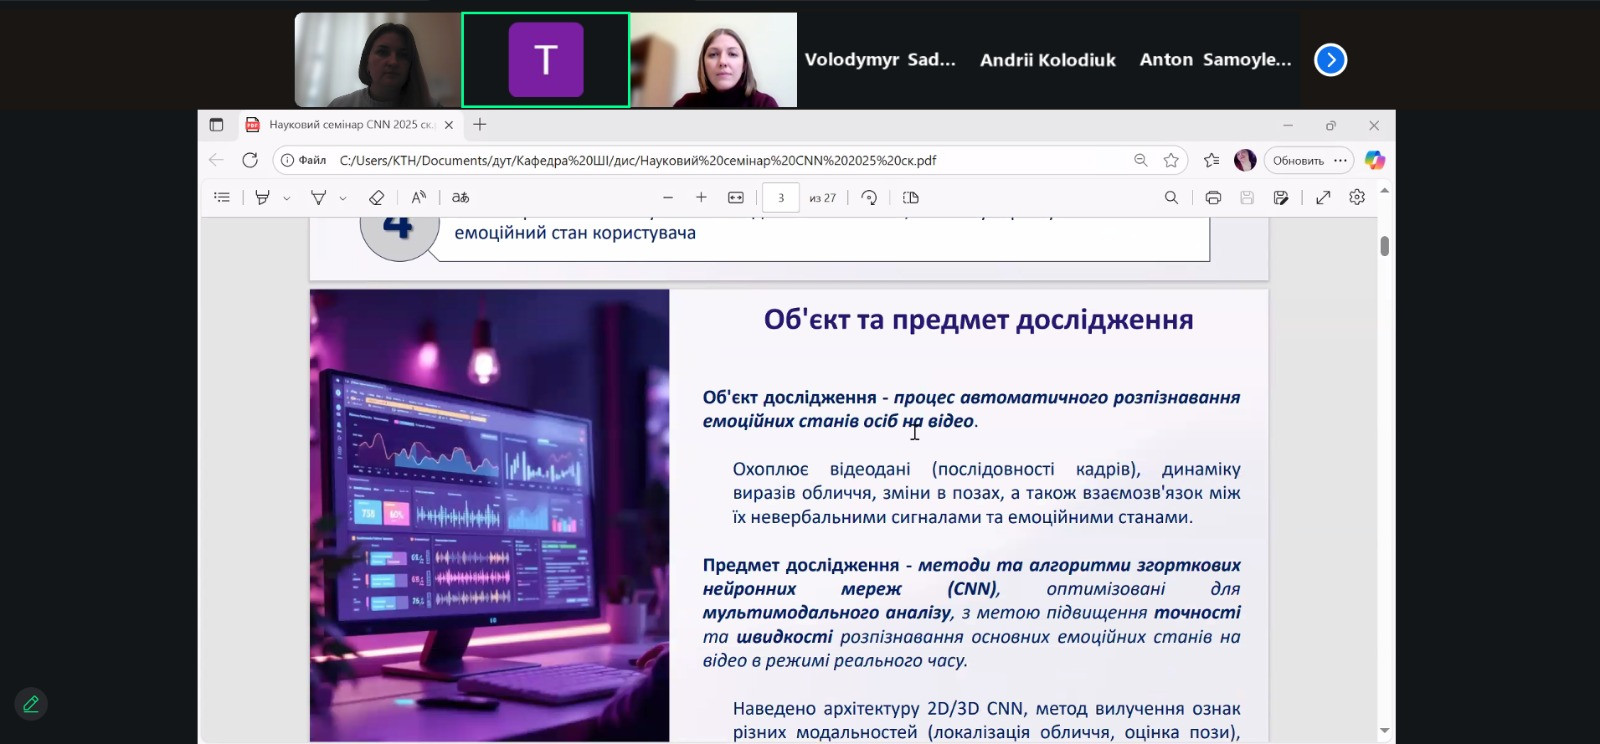This screenshot has width=1600, height=744.
Task: Open the PDF search tool
Action: [1171, 198]
